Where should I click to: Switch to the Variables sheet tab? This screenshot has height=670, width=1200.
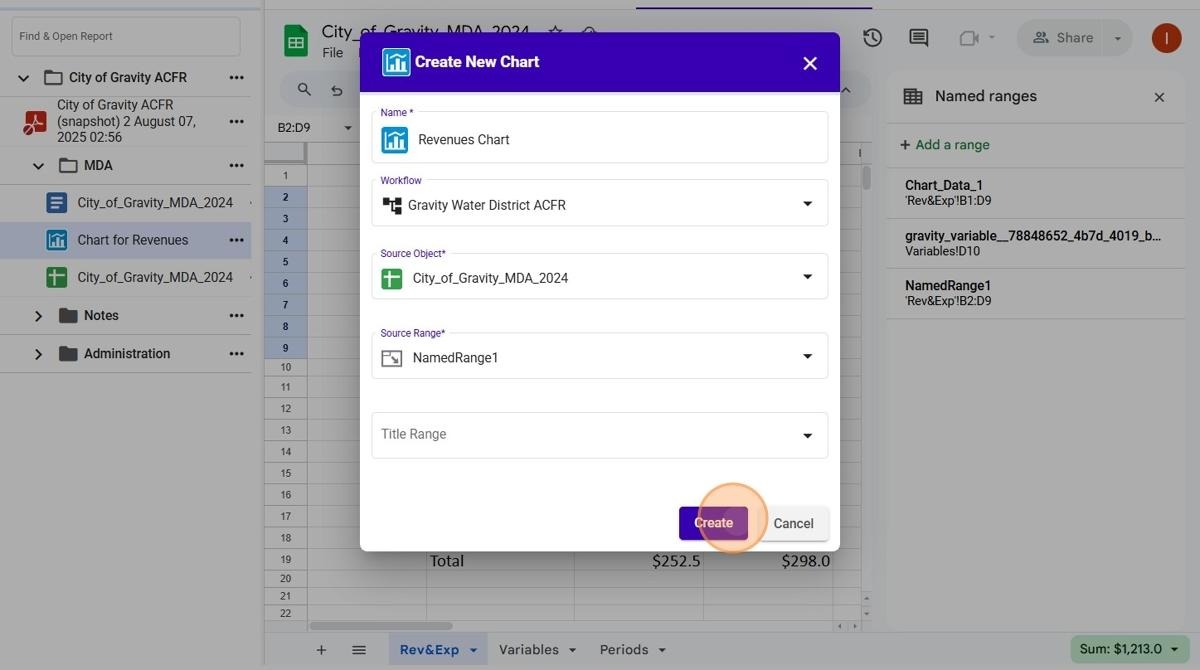click(529, 650)
